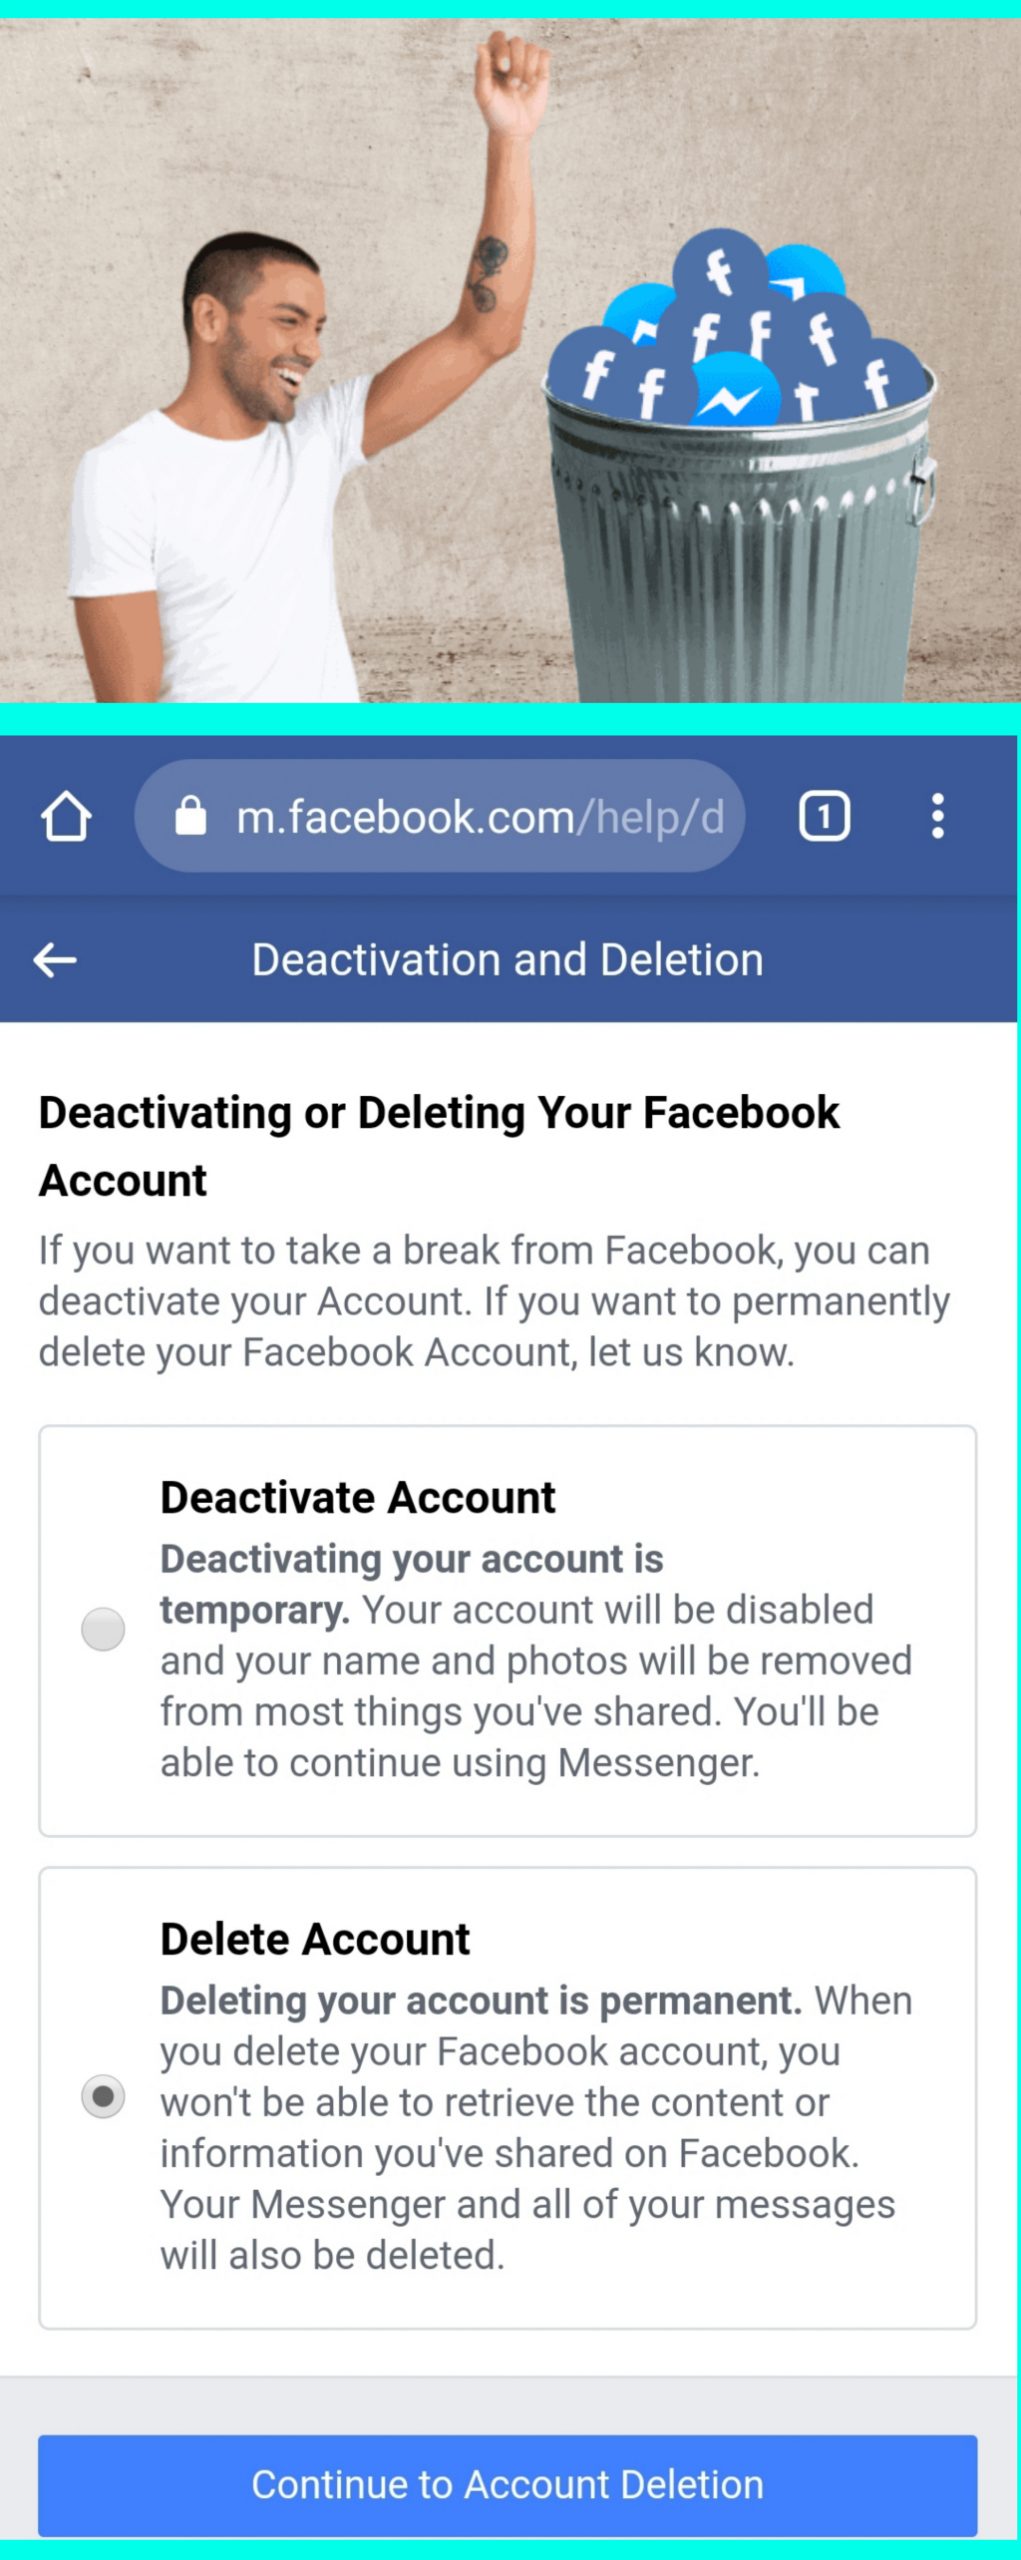
Task: Tap the Deactivation and Deletion title bar
Action: click(508, 960)
